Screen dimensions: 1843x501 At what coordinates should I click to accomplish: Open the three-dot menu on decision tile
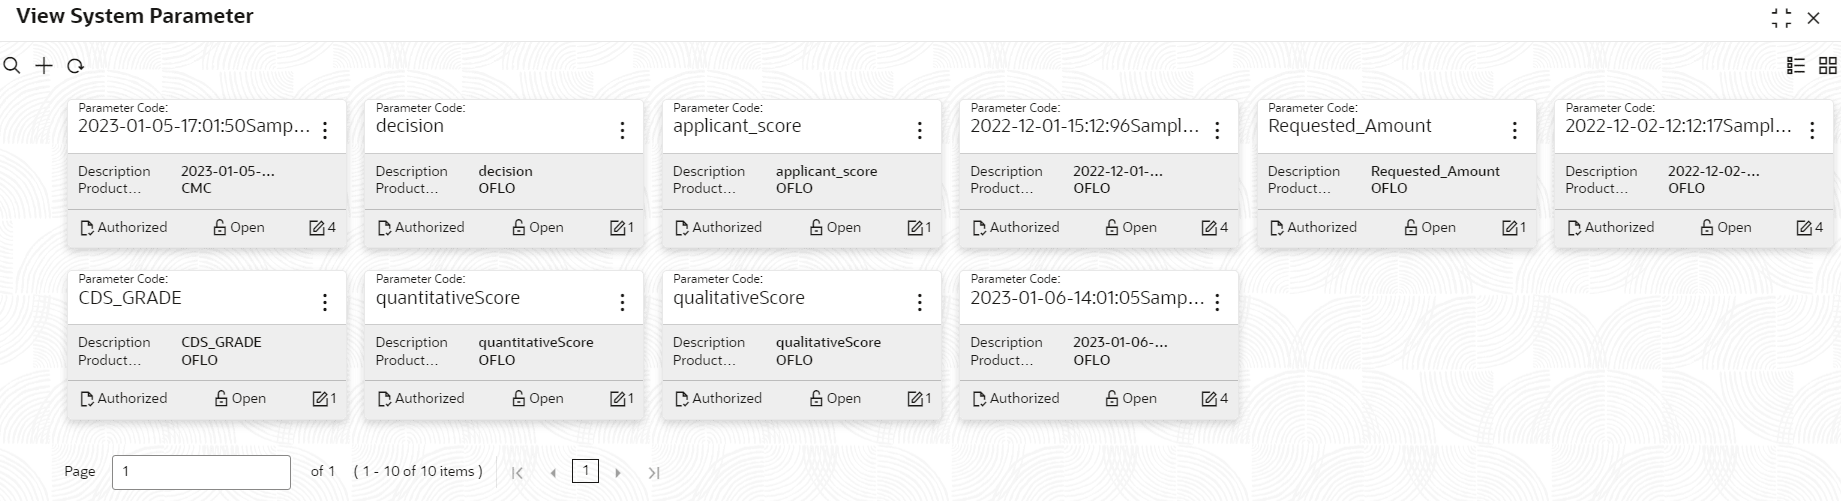click(x=622, y=130)
